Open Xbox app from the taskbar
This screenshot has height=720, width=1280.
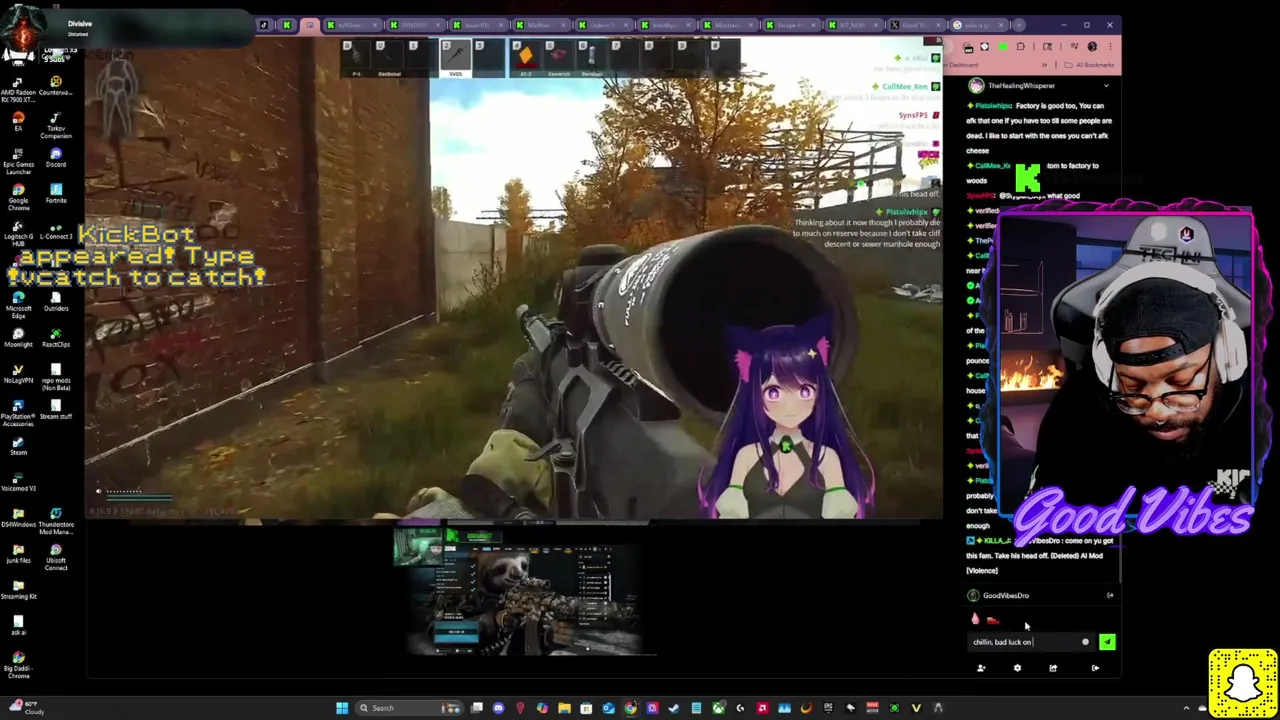(718, 708)
